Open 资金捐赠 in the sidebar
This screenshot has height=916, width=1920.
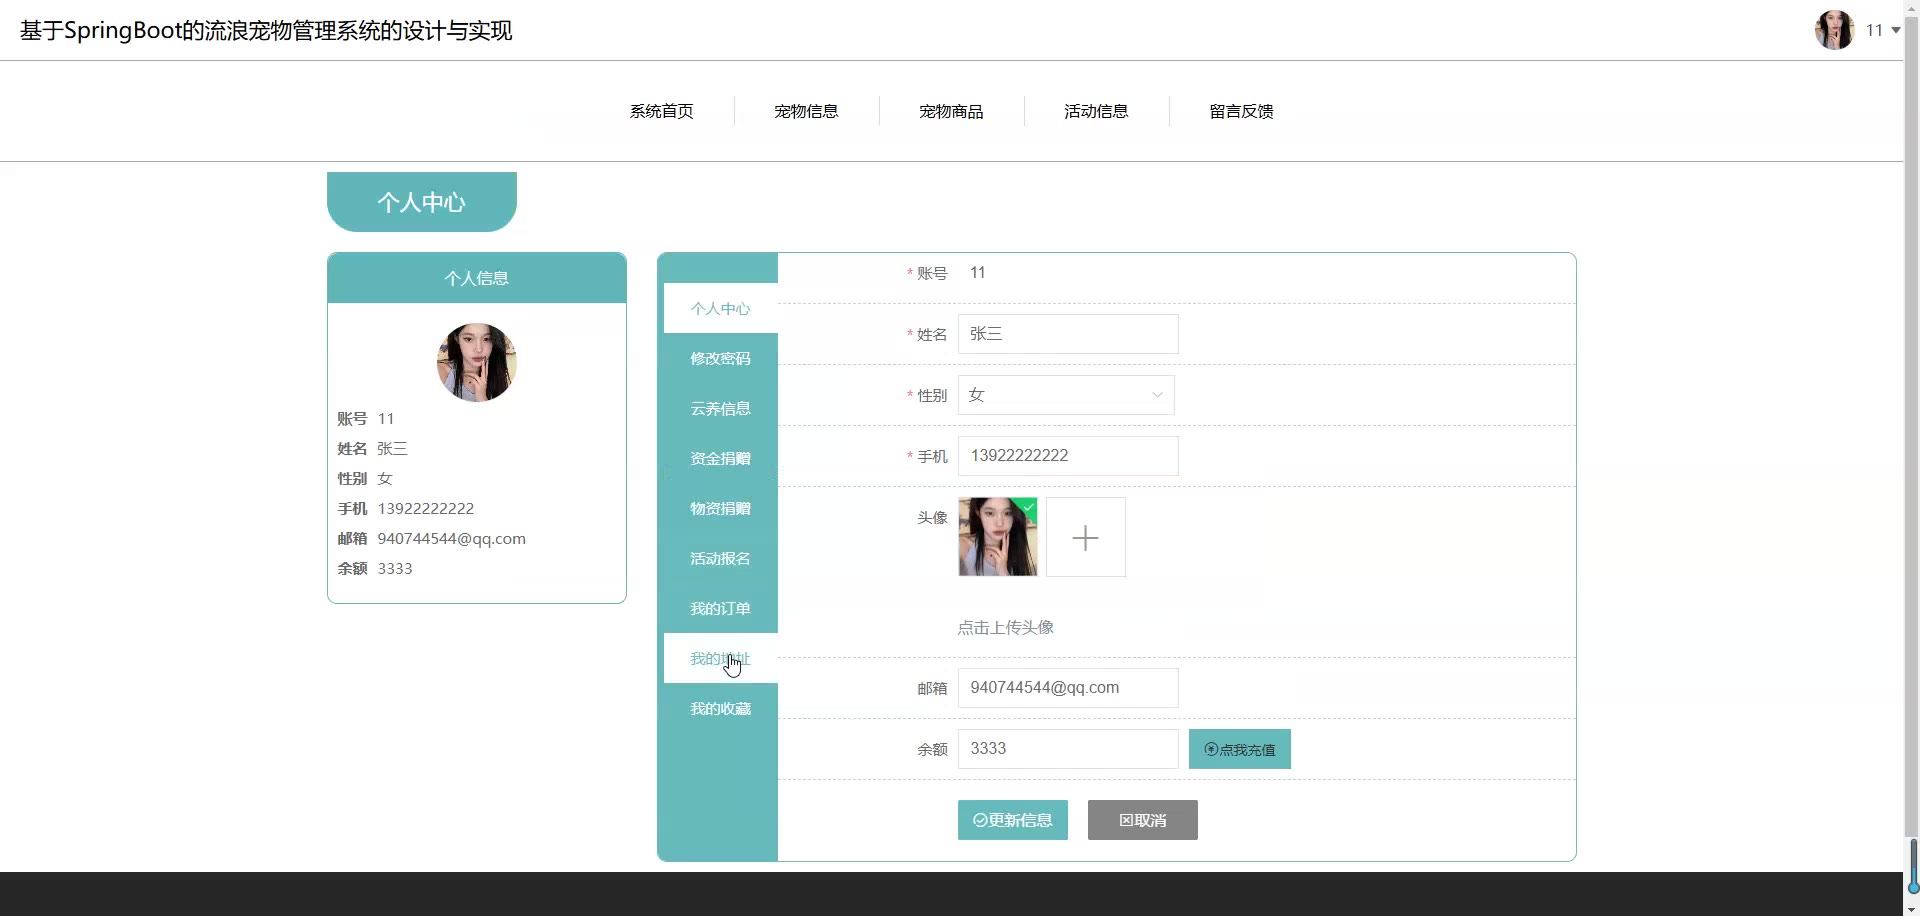(720, 458)
